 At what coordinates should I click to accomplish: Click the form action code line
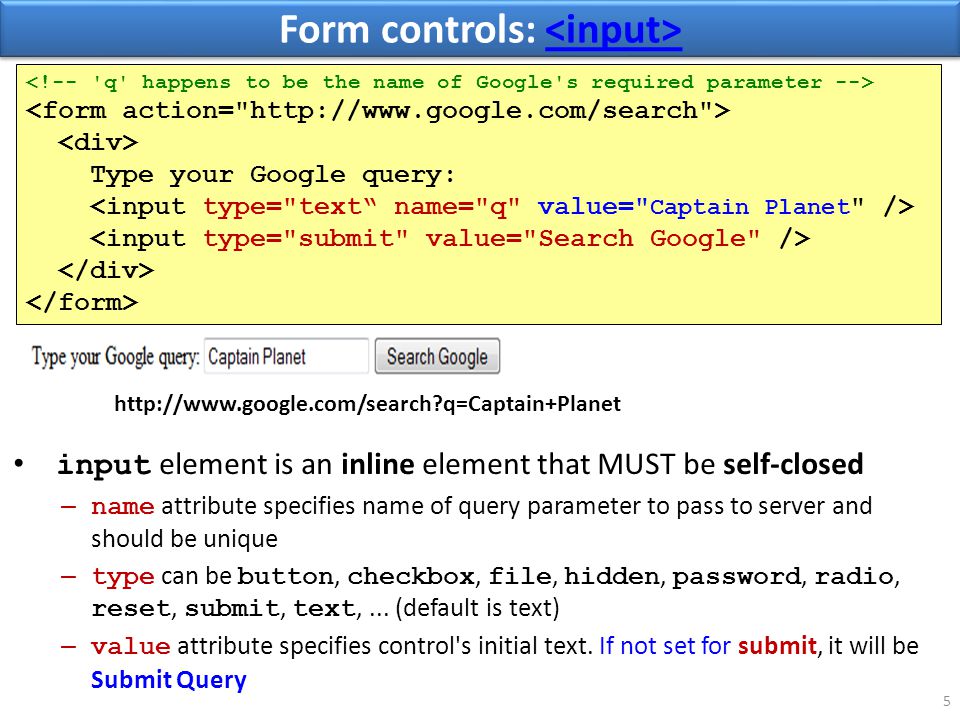click(x=378, y=111)
